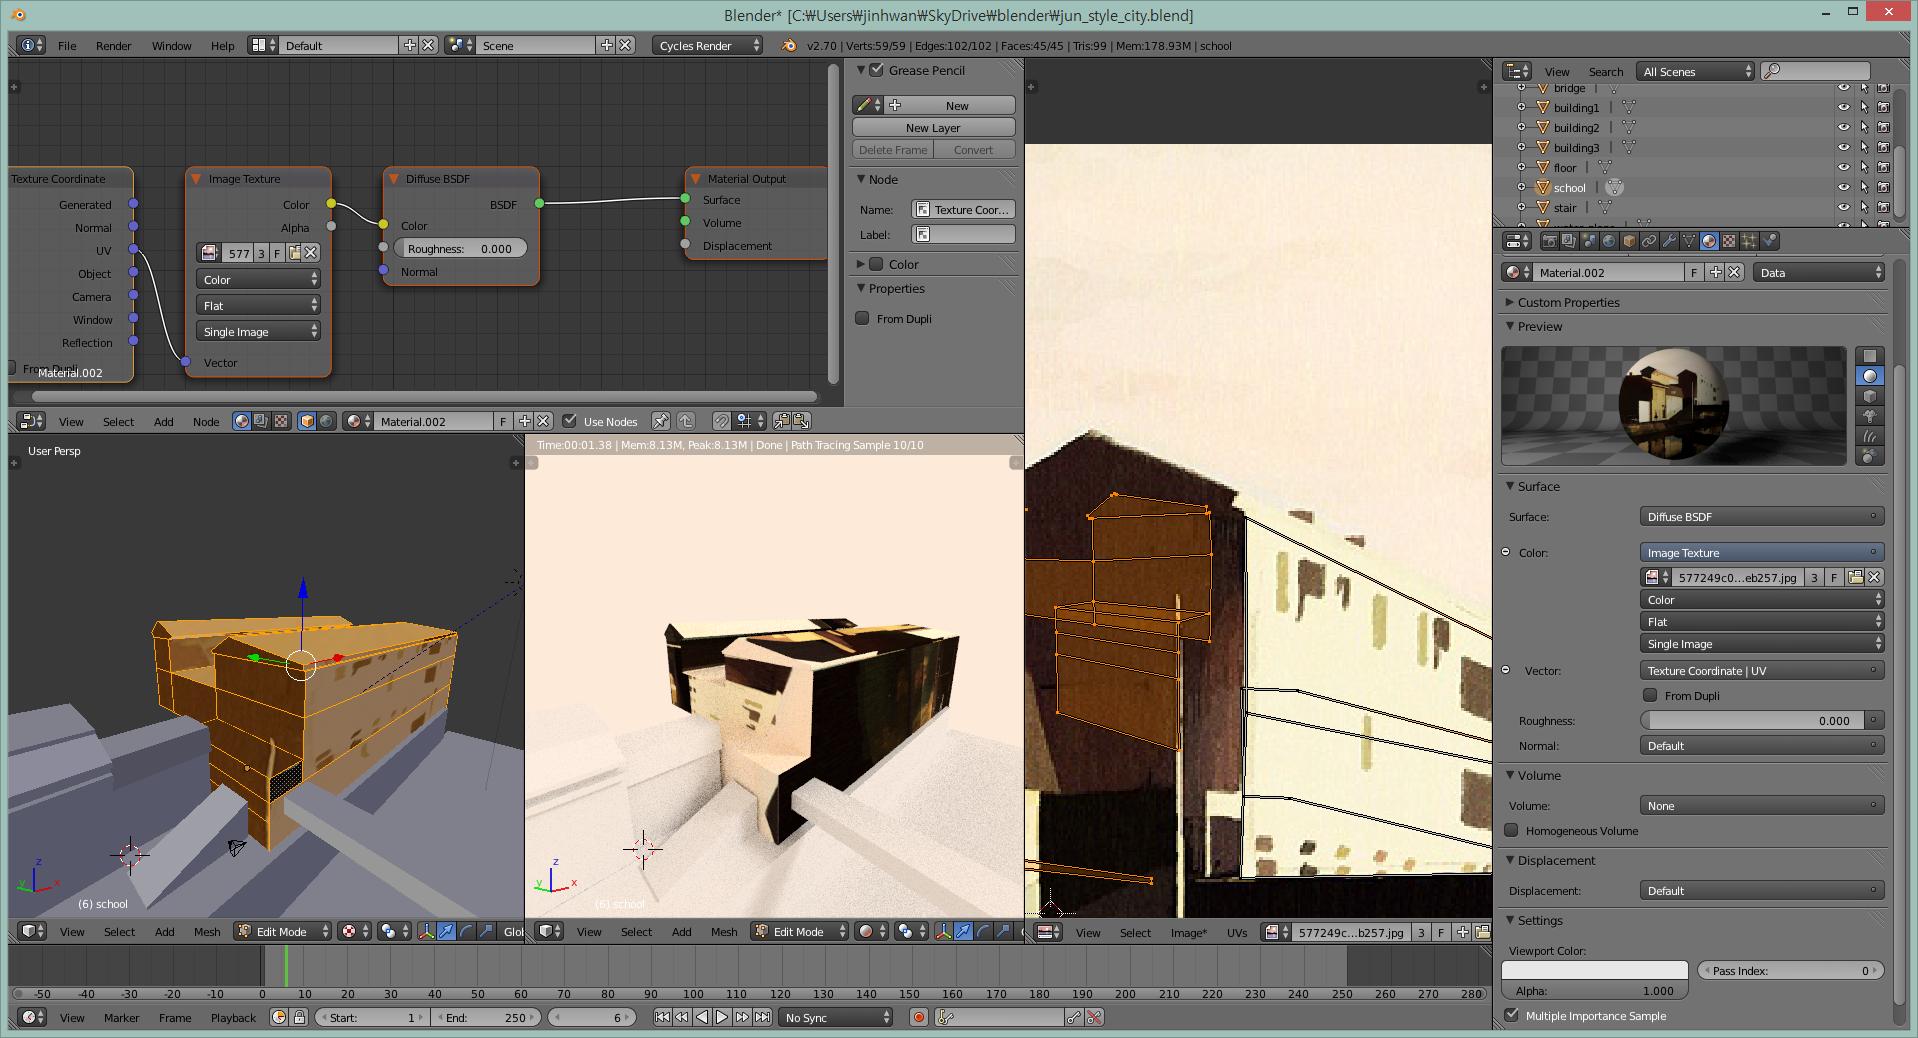The image size is (1918, 1038).
Task: Toggle the Grease Pencil checkbox
Action: tap(877, 70)
